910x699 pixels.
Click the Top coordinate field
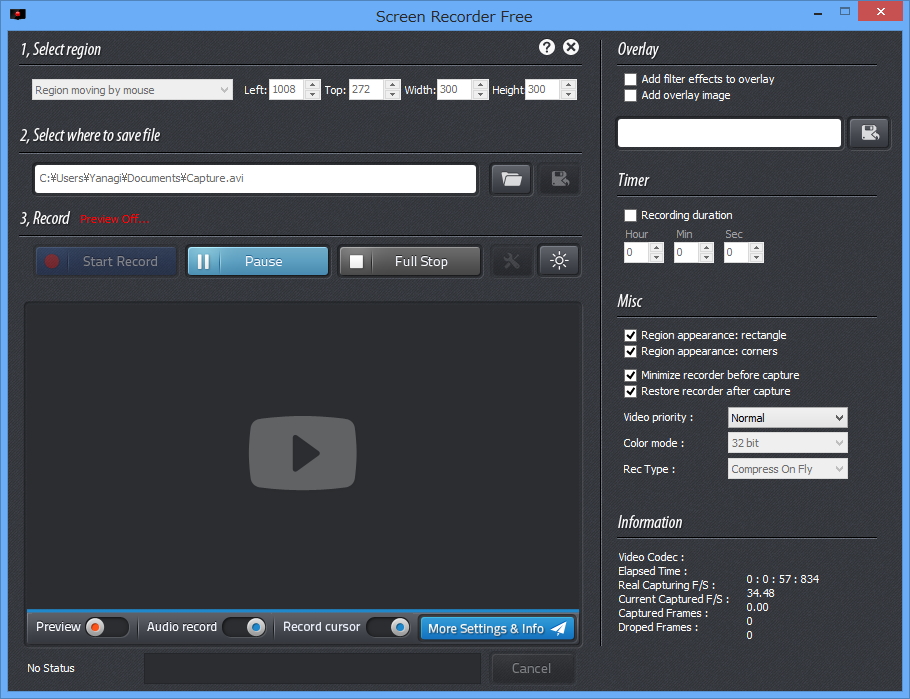(x=367, y=89)
